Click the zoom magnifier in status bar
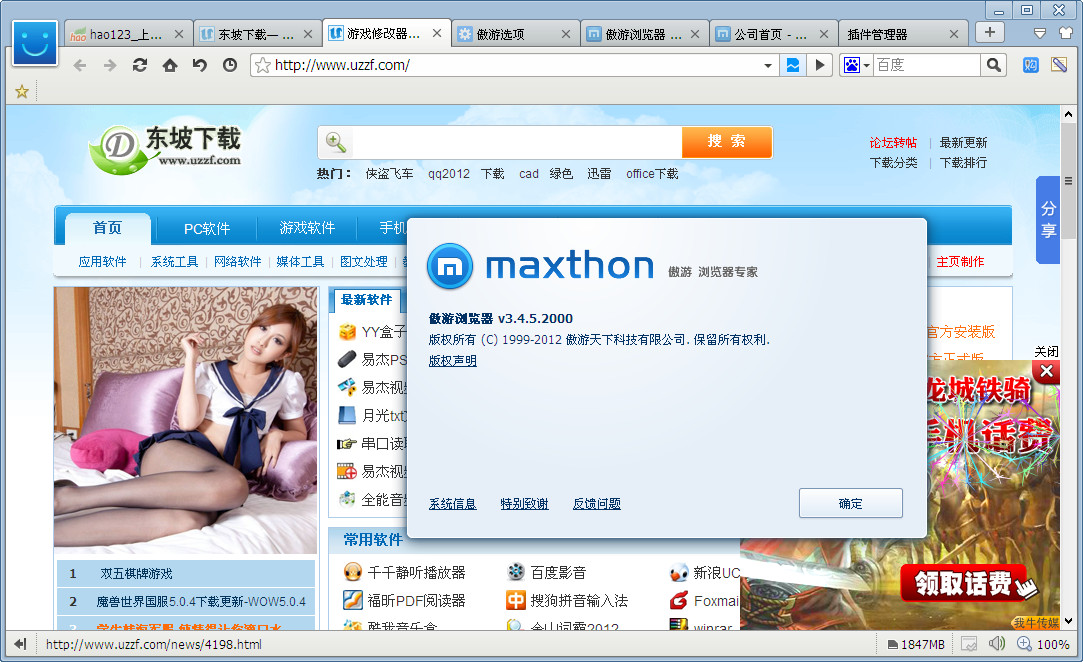Viewport: 1083px width, 662px height. click(x=1024, y=644)
